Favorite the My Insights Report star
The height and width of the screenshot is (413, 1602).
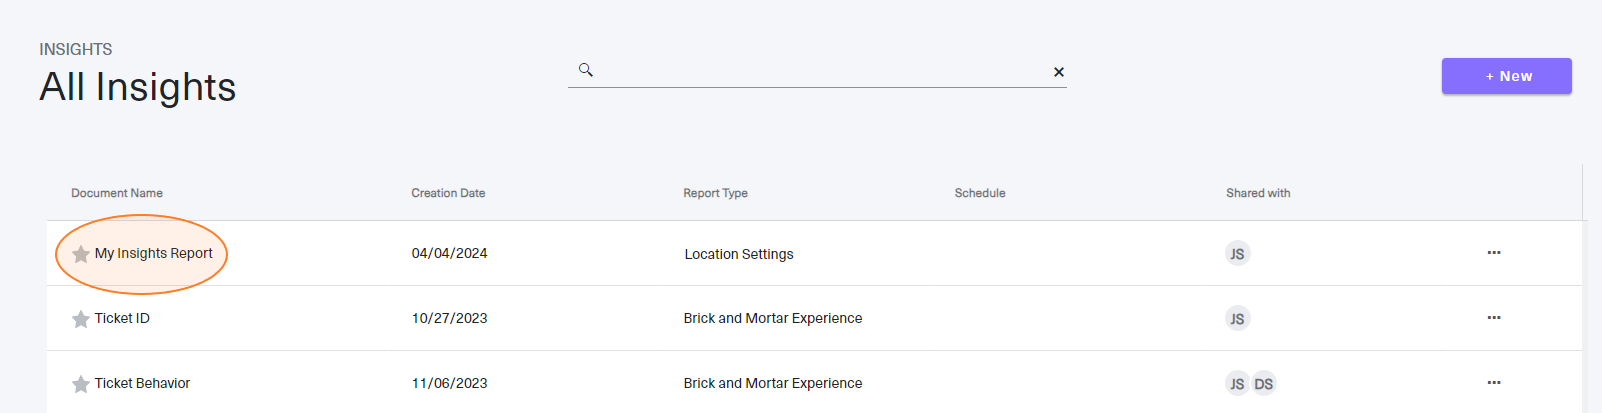tap(81, 254)
